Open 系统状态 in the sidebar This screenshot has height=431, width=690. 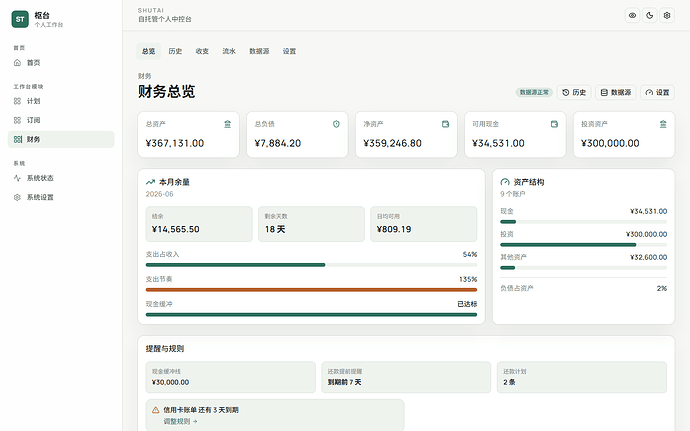pyautogui.click(x=61, y=178)
